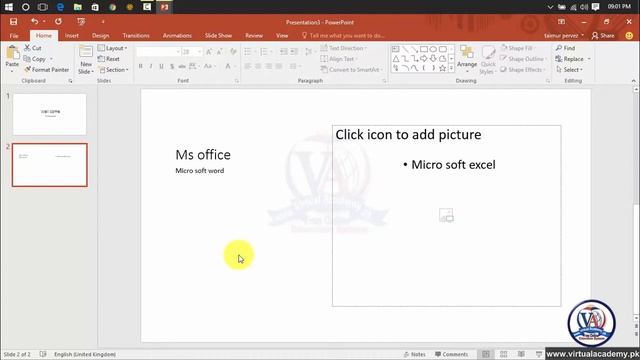Open Windows Start menu
The width and height of the screenshot is (640, 360).
(x=8, y=7)
